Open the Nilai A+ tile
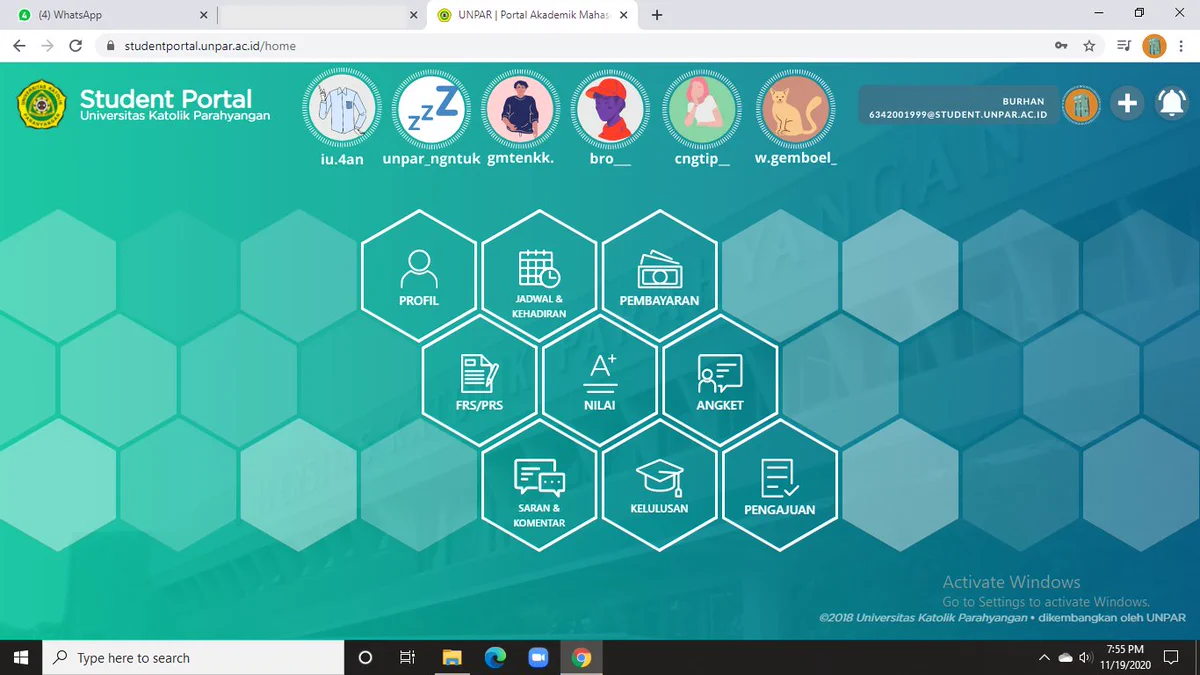Image resolution: width=1200 pixels, height=675 pixels. click(x=599, y=380)
